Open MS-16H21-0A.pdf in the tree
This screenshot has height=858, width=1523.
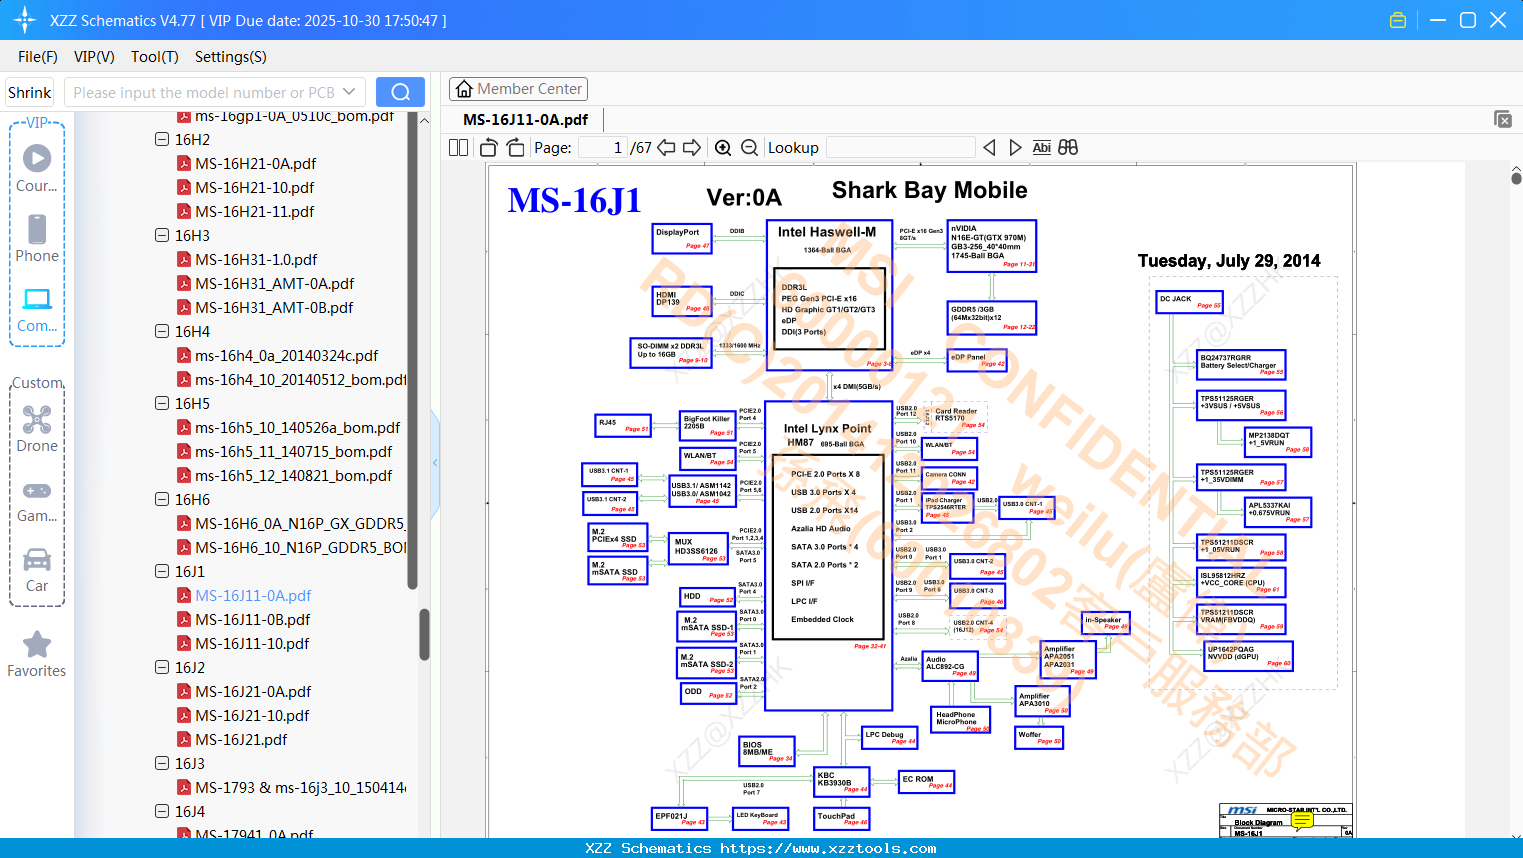[255, 163]
